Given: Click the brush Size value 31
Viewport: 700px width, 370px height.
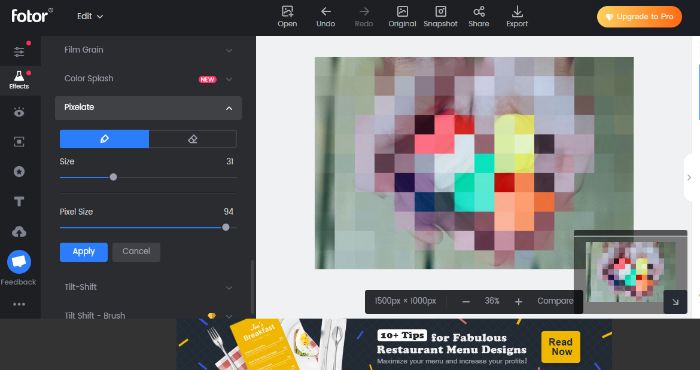Looking at the screenshot, I should pos(230,162).
